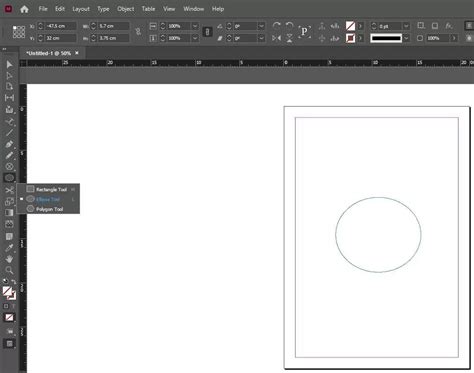Select the Content Collector tool

click(9, 109)
